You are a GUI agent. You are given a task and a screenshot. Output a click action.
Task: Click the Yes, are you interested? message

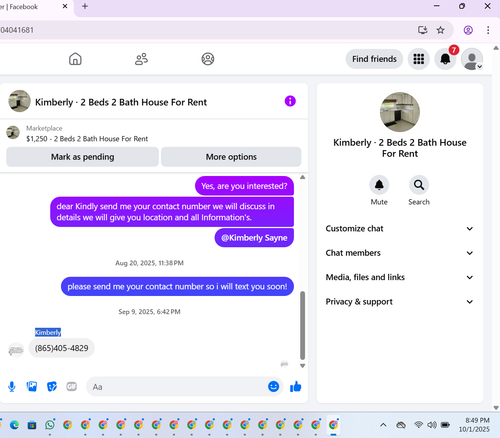(x=244, y=186)
